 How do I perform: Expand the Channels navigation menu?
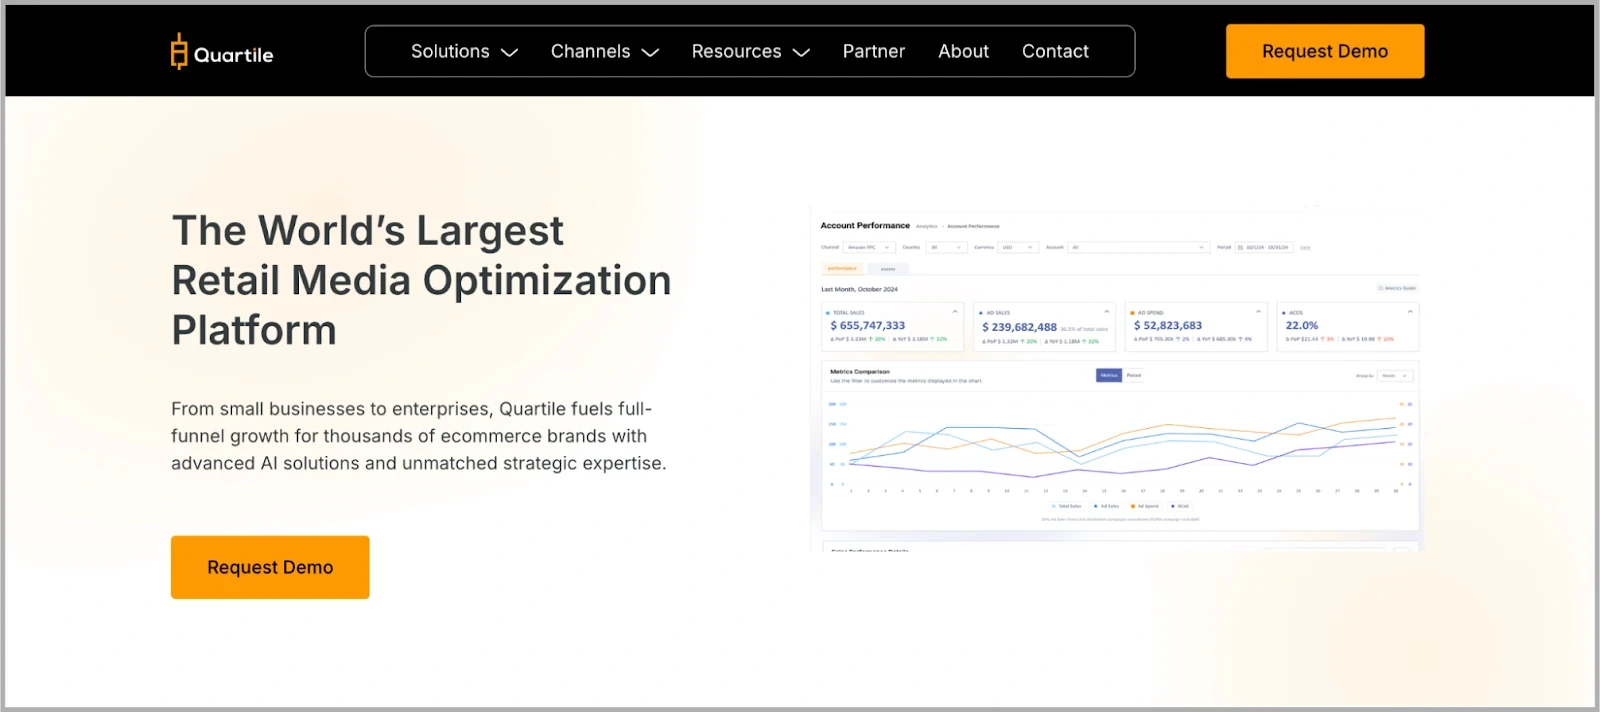click(604, 51)
